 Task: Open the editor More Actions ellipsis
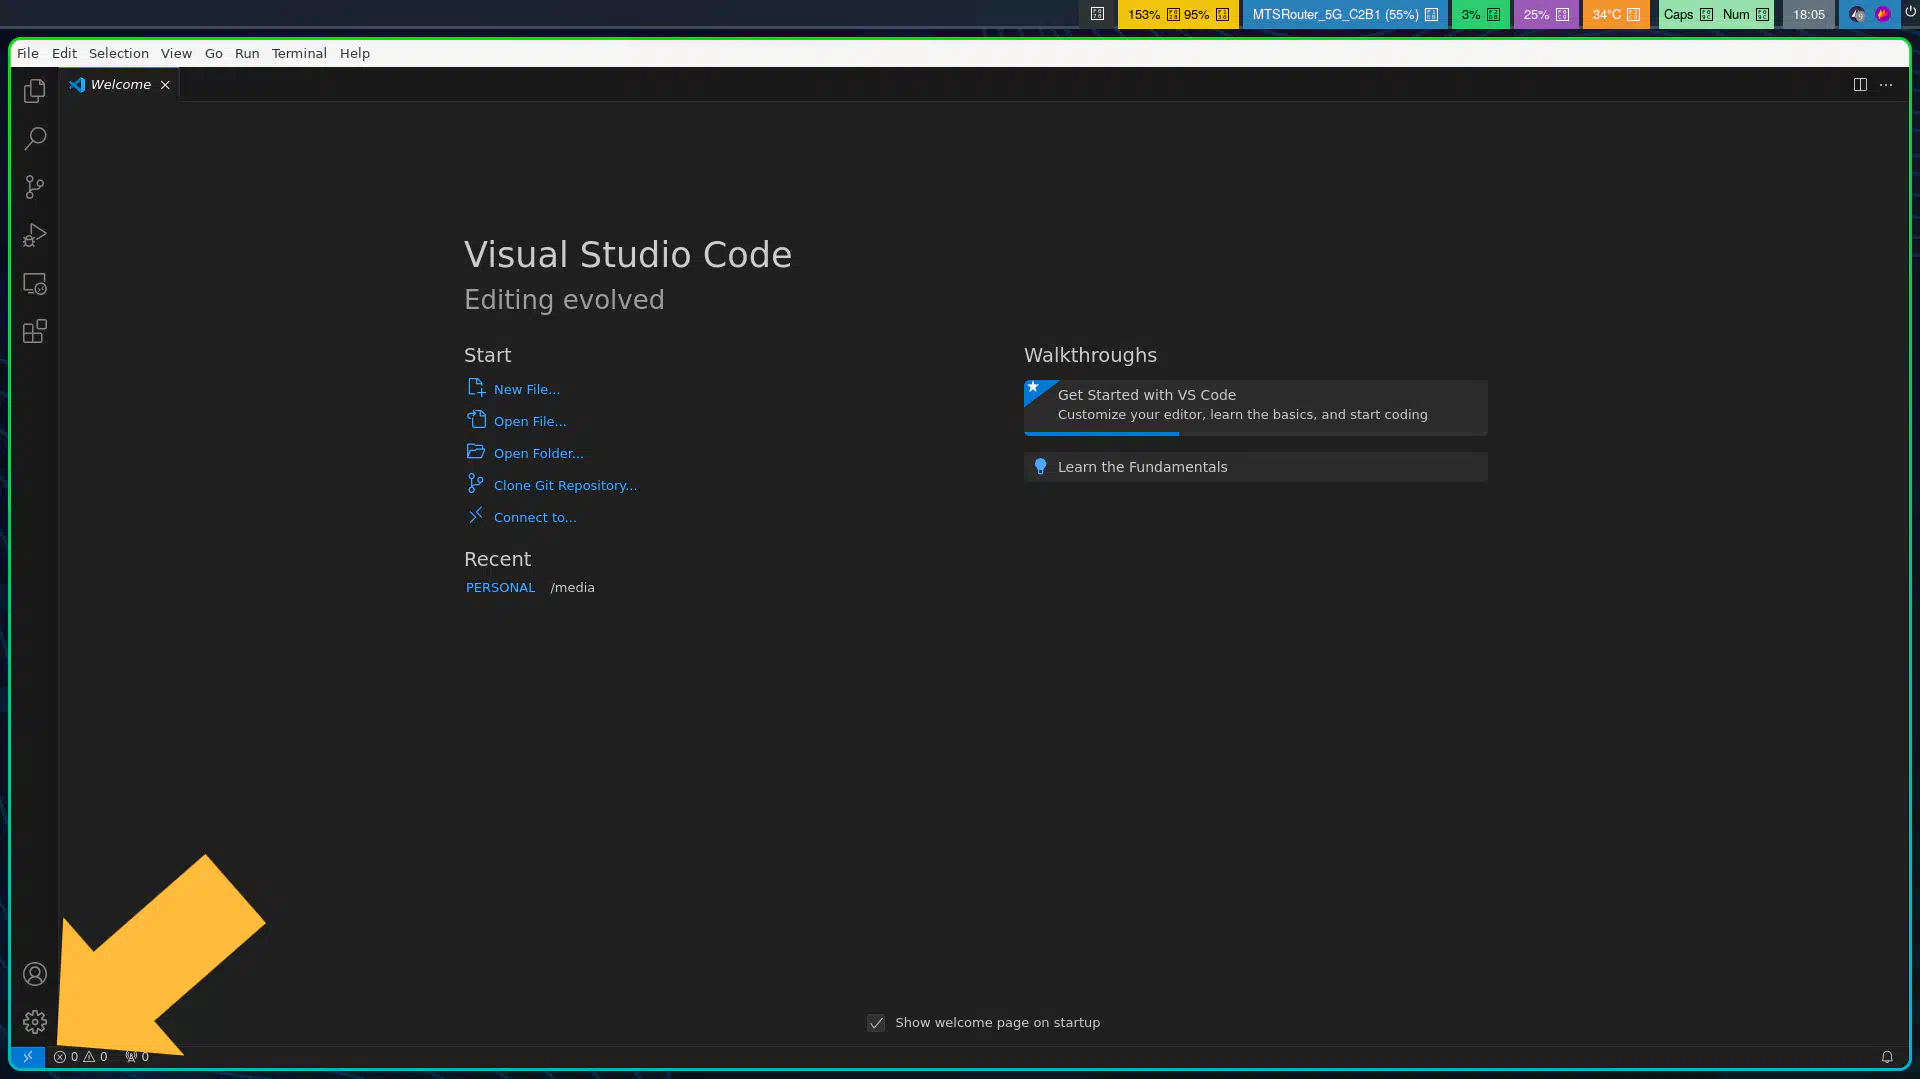(1886, 85)
